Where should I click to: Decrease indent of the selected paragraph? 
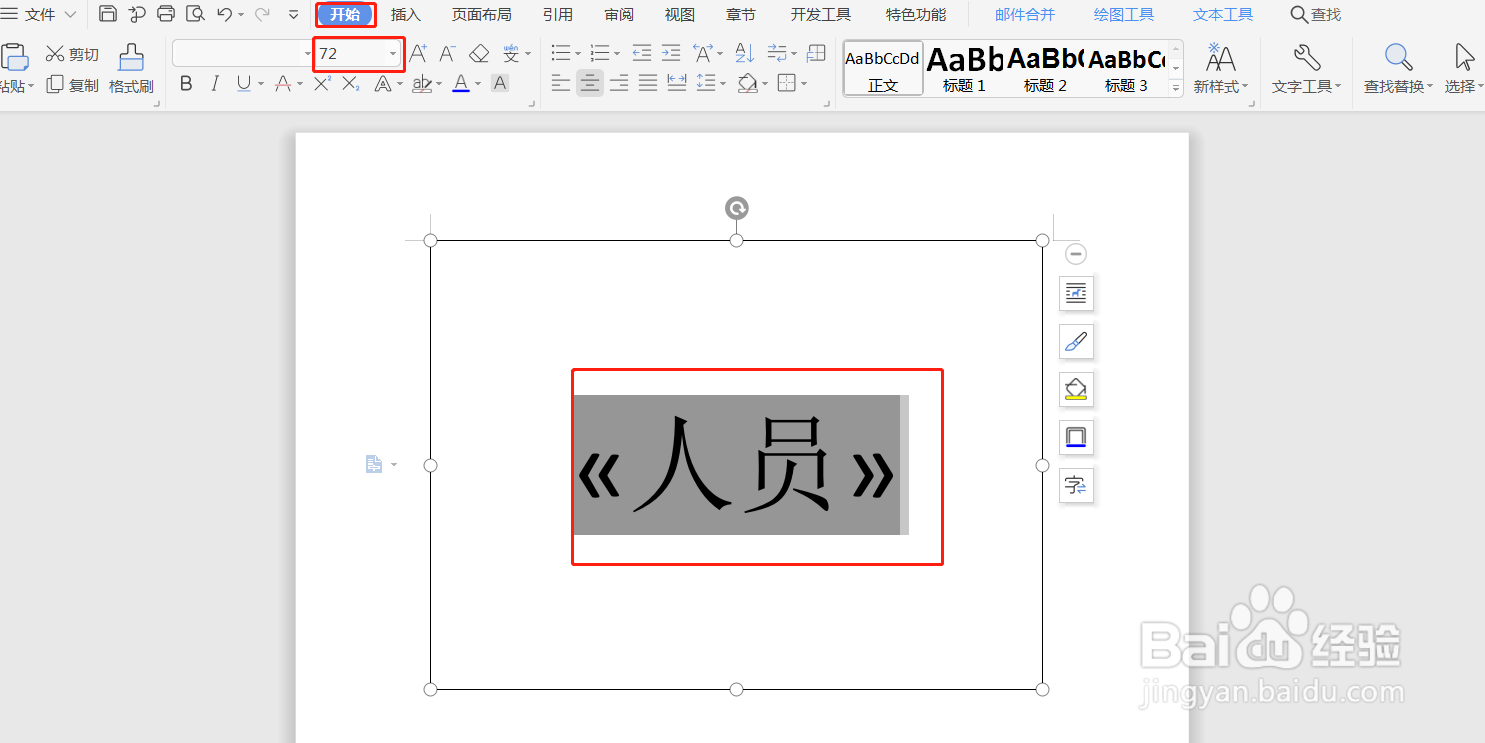point(642,53)
